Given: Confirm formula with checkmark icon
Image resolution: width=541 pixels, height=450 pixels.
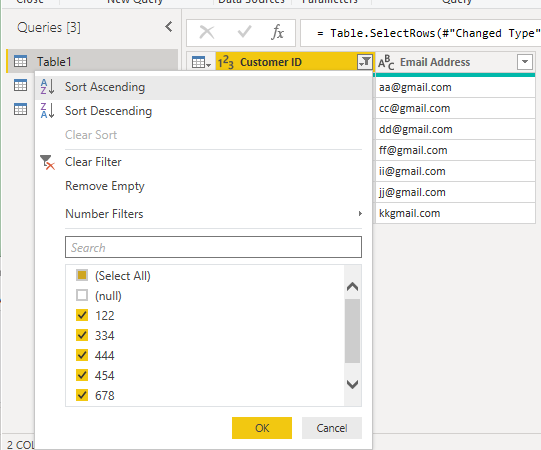Looking at the screenshot, I should (x=244, y=32).
